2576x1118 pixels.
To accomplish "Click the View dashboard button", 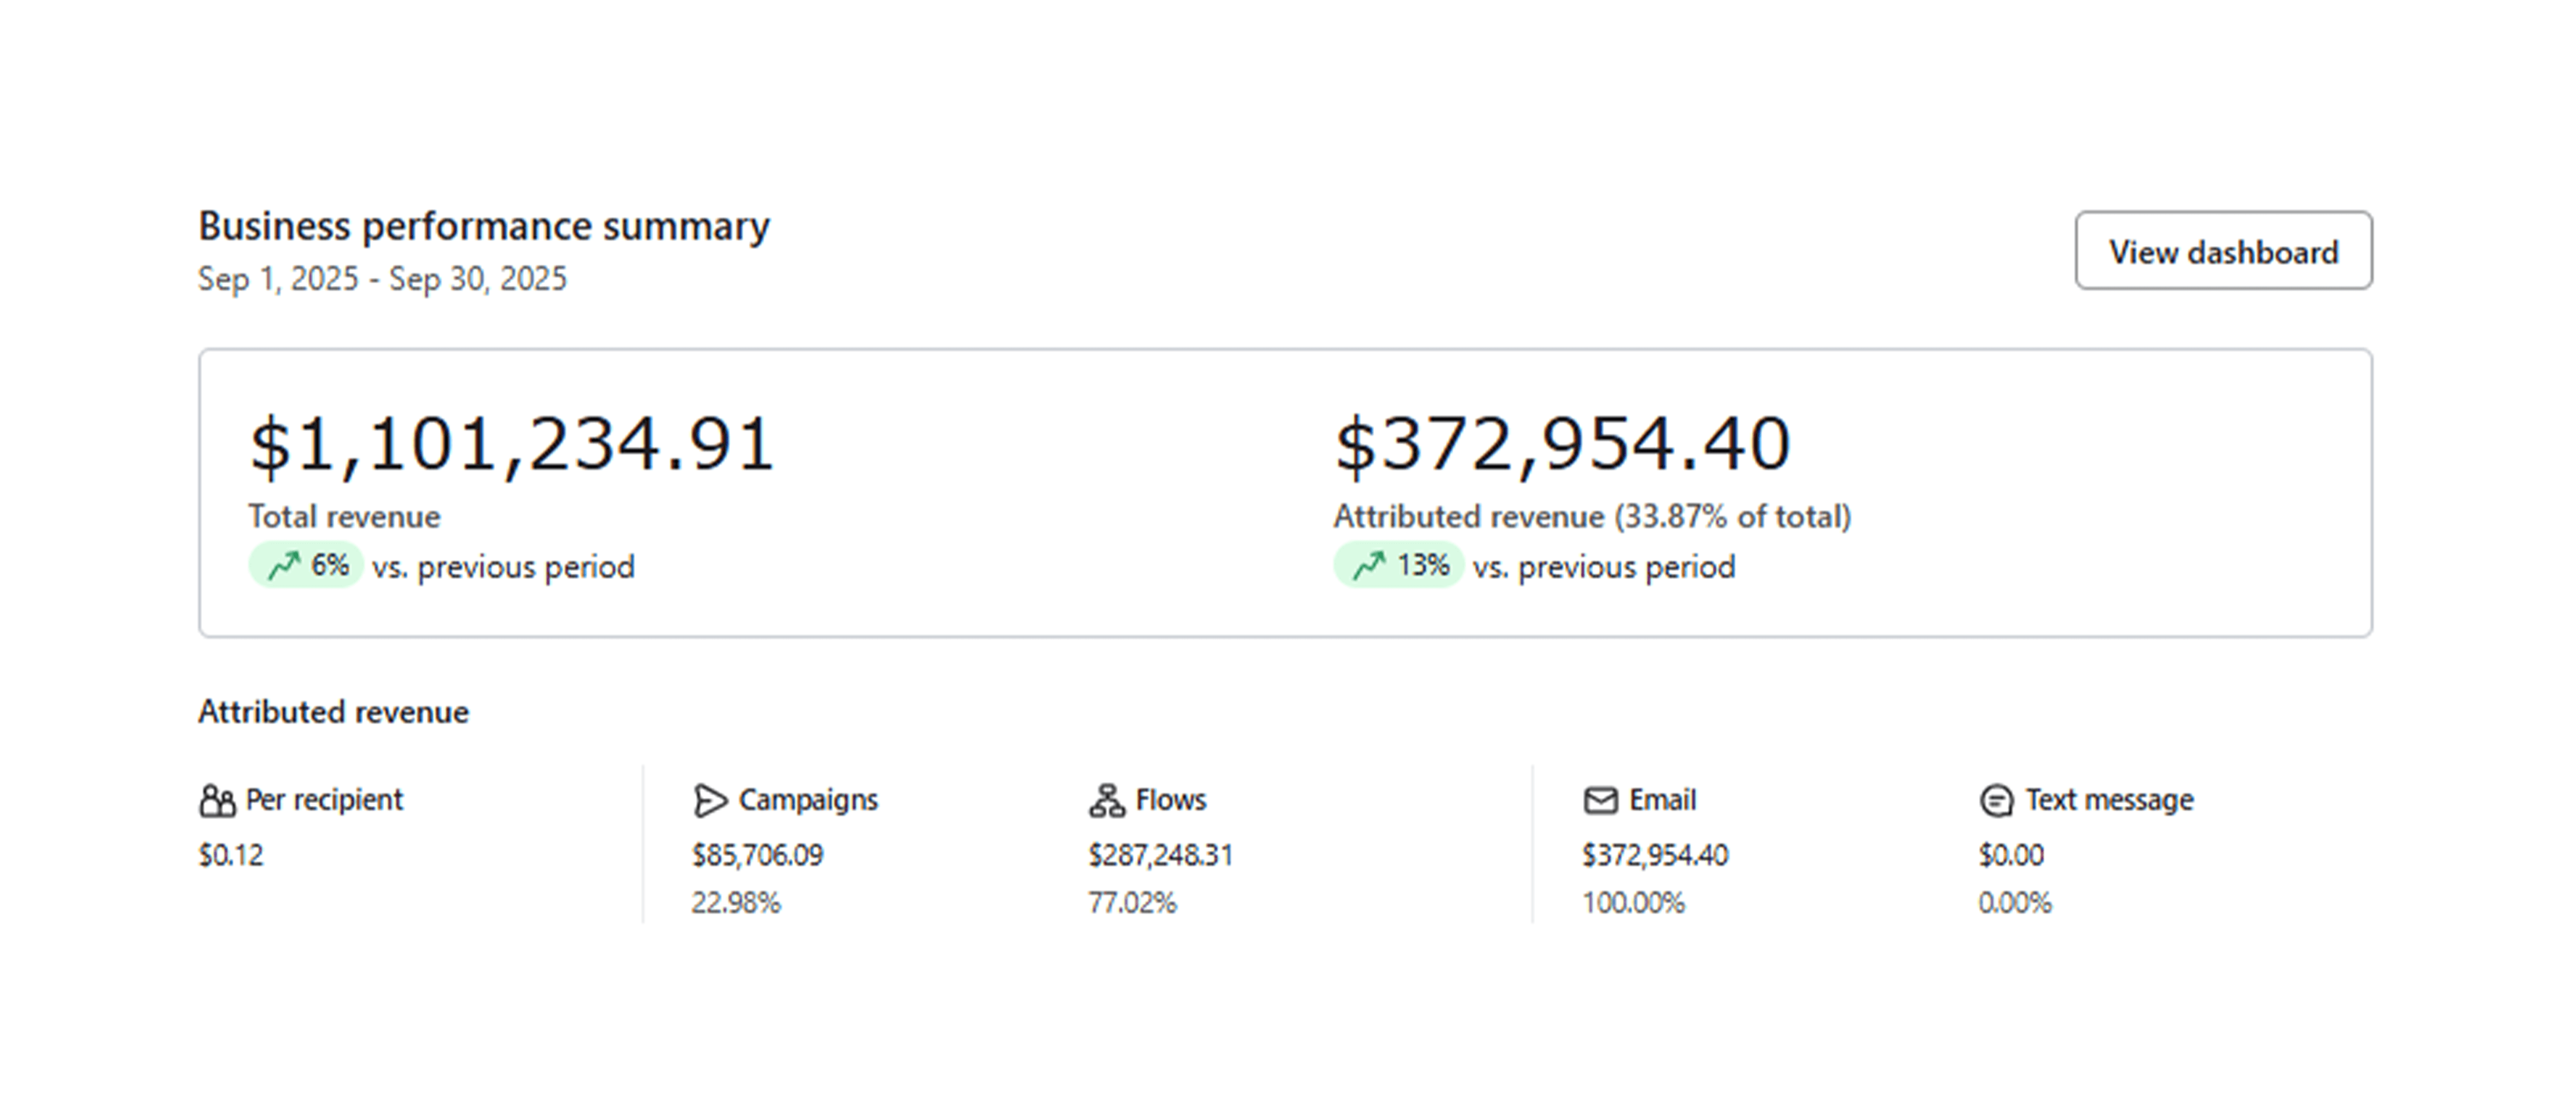I will click(x=2222, y=251).
